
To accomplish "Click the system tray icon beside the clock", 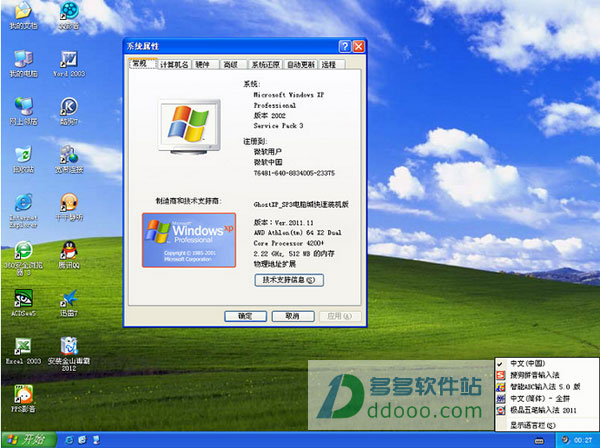I will coord(566,440).
